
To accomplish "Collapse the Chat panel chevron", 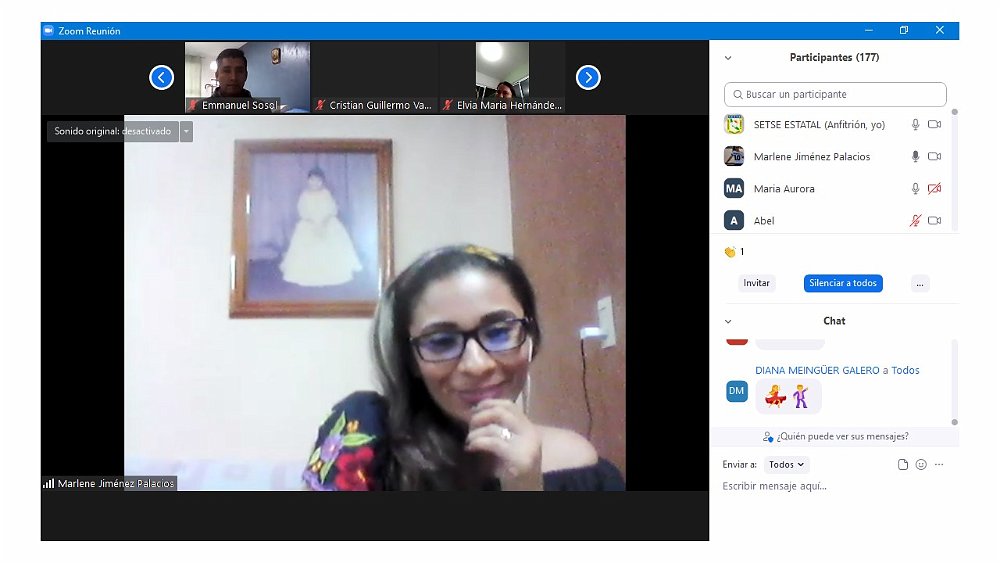I will coord(728,321).
